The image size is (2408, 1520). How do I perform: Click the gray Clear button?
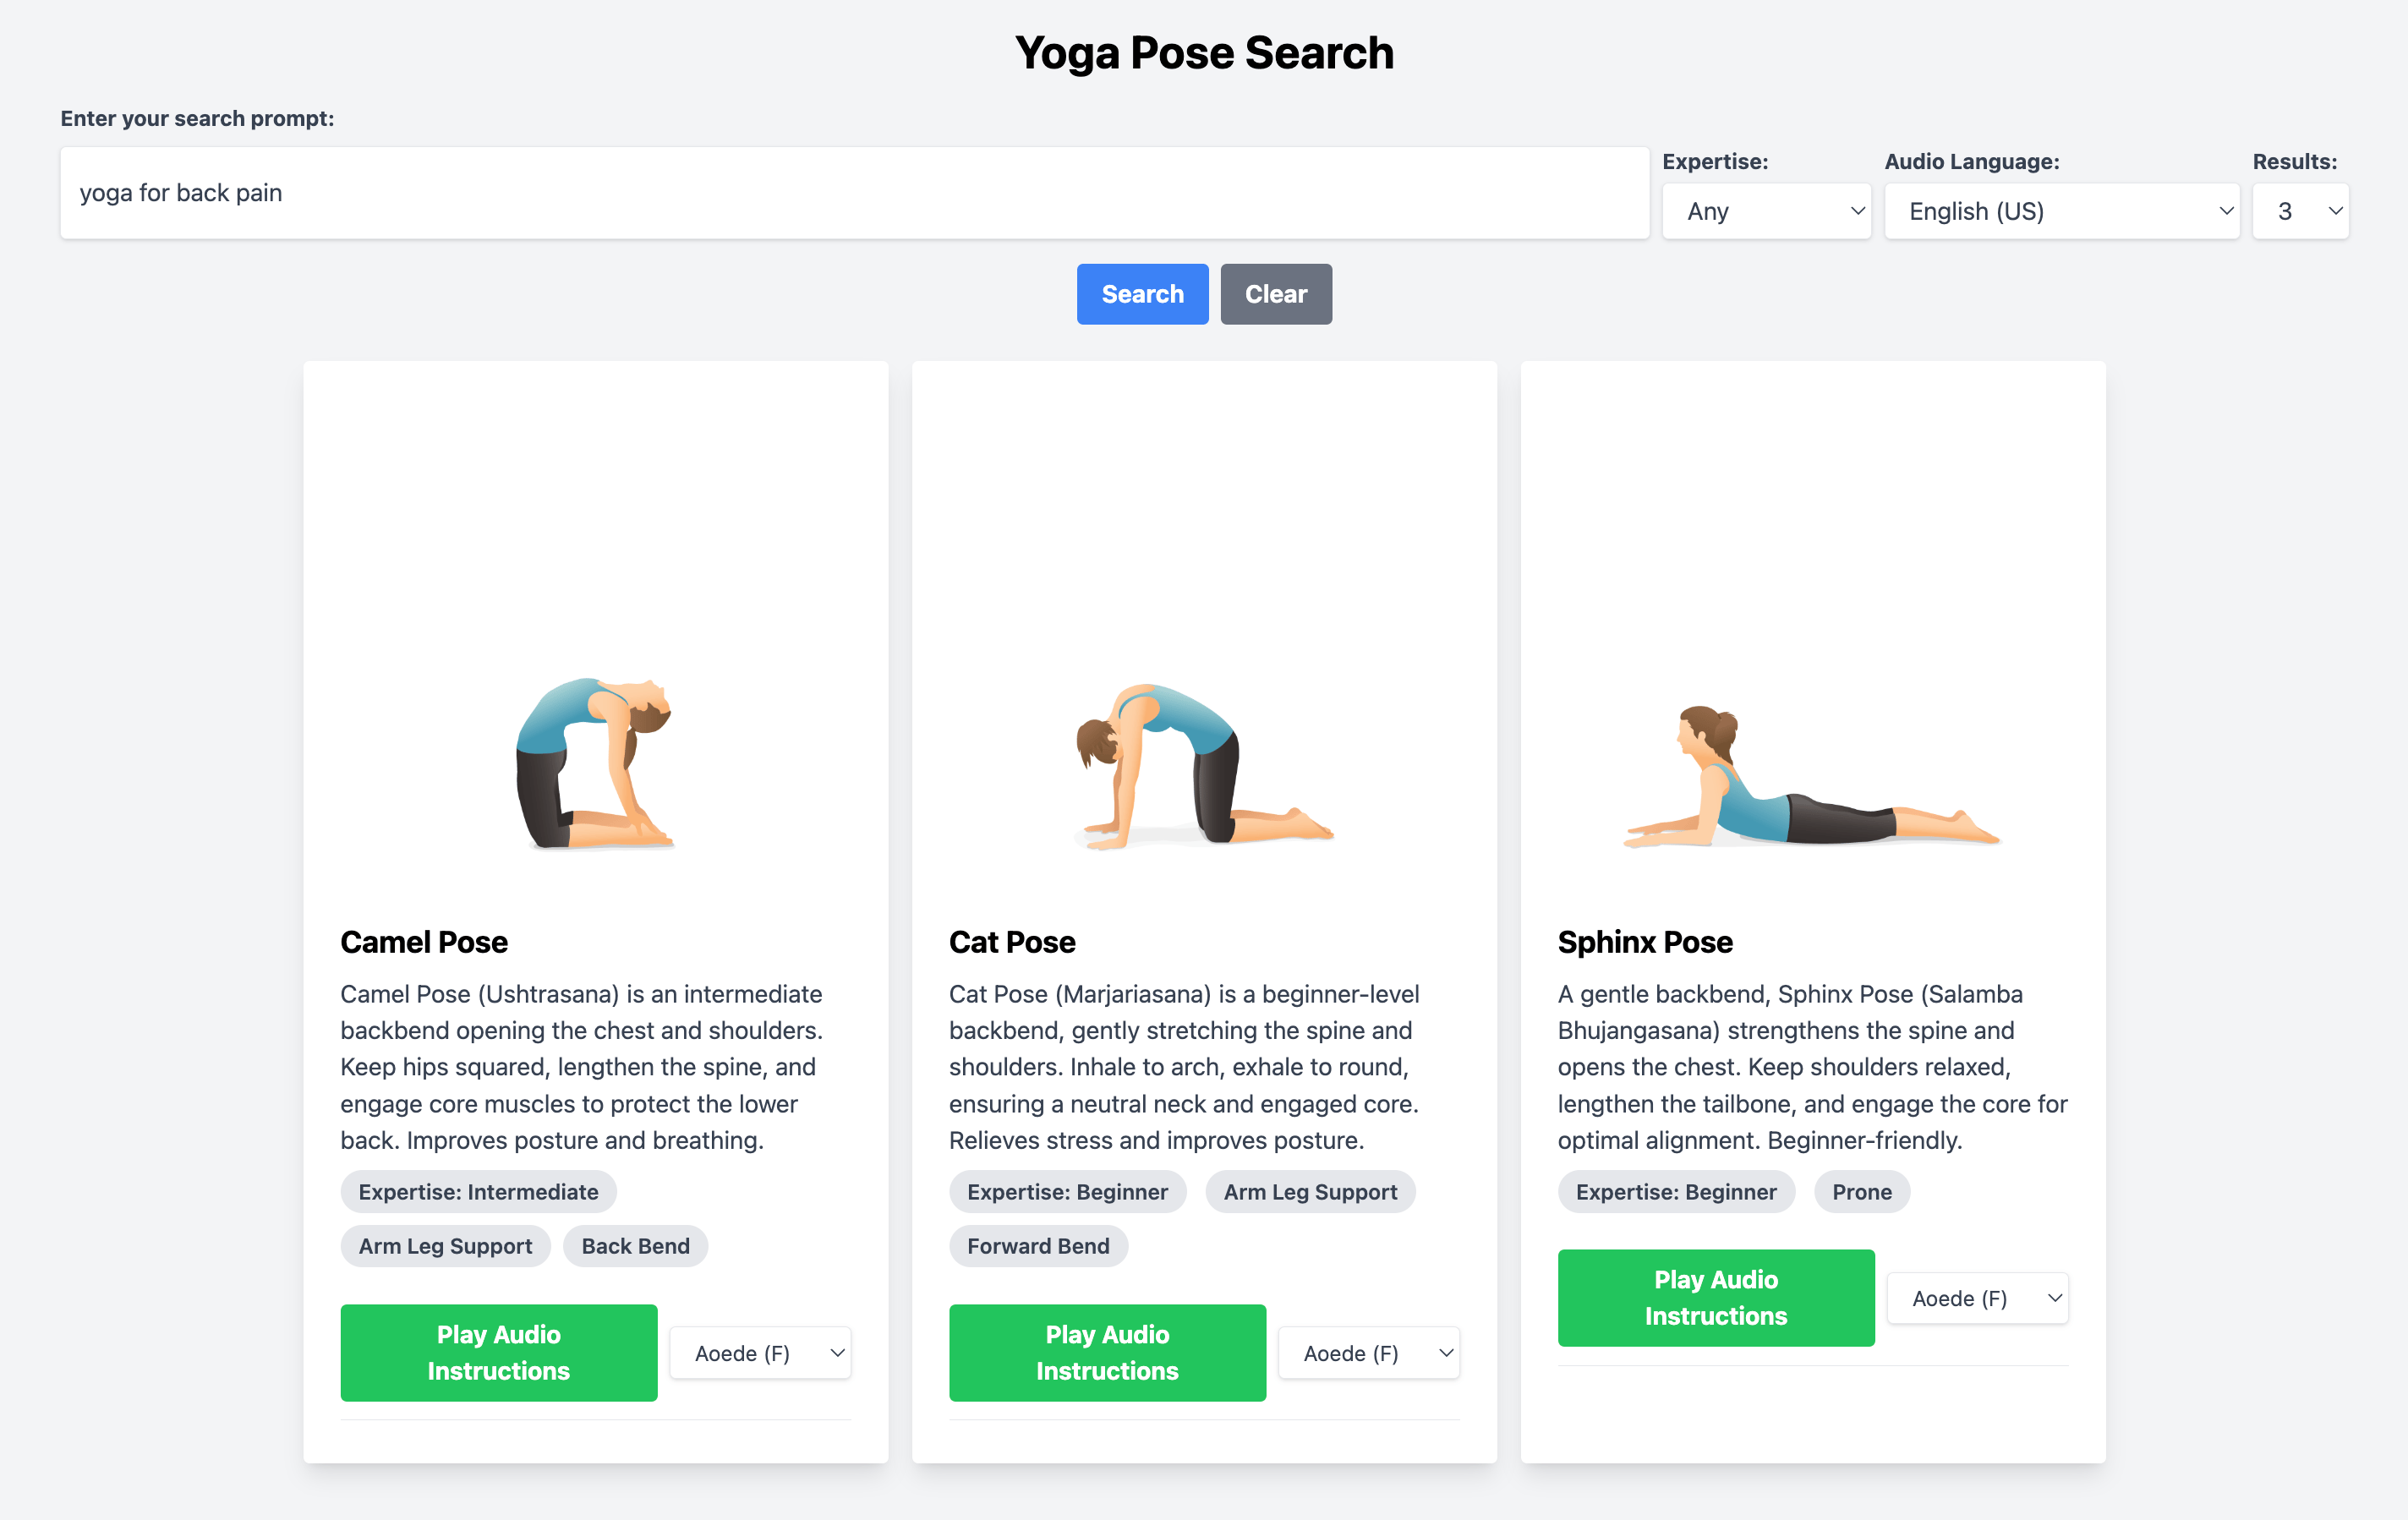(1276, 294)
